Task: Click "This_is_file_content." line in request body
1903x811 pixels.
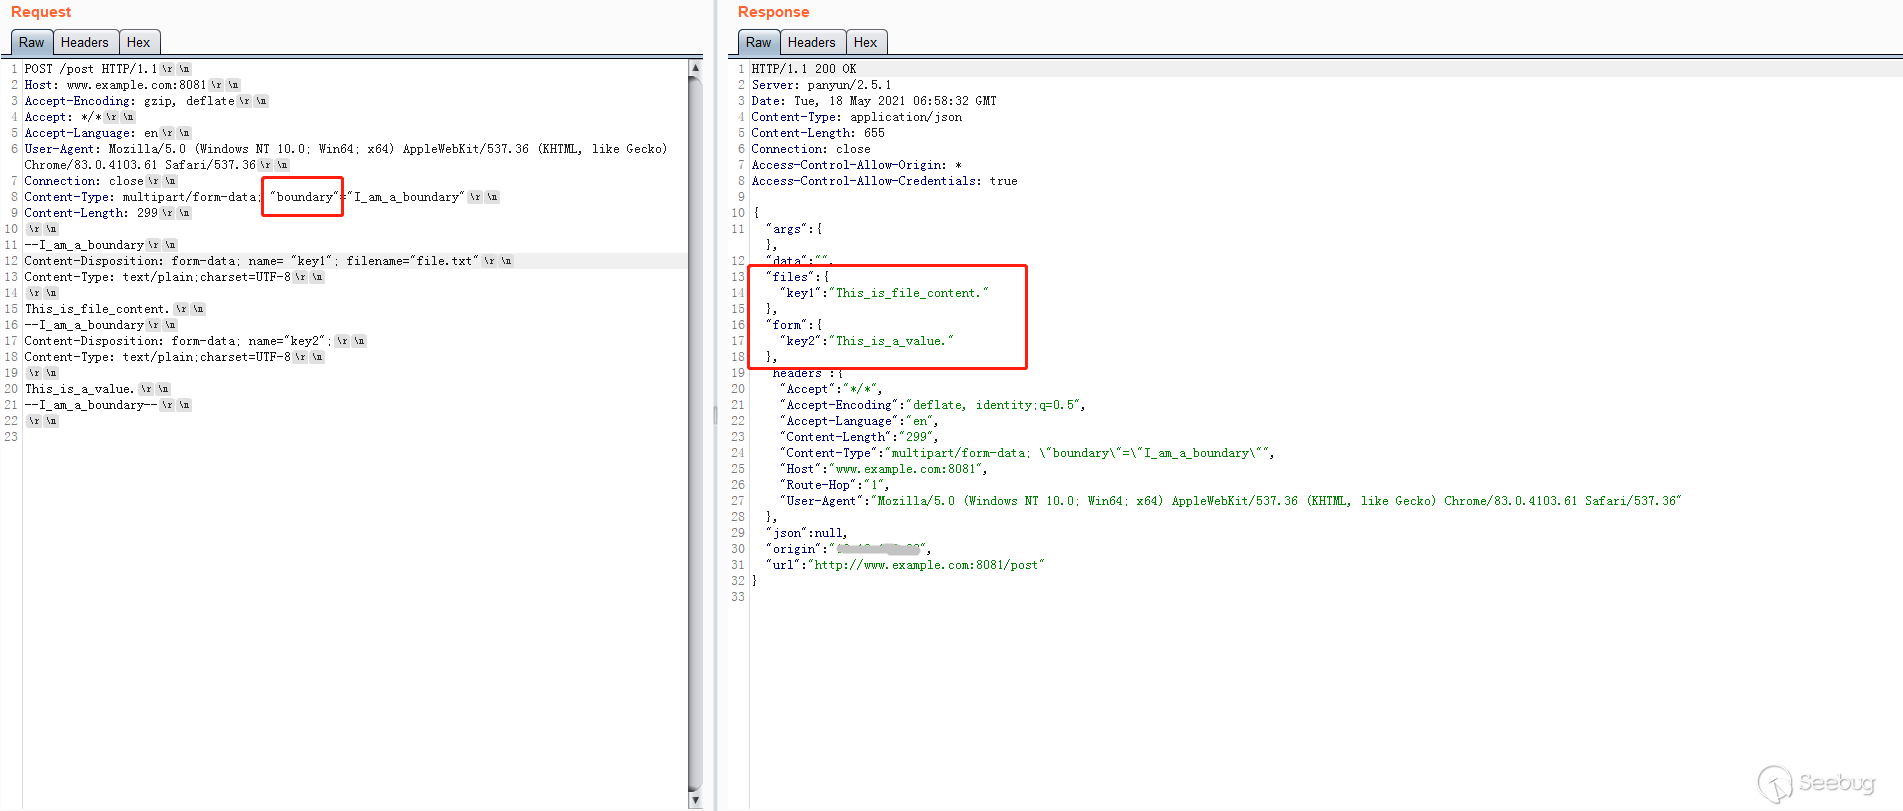Action: tap(97, 309)
